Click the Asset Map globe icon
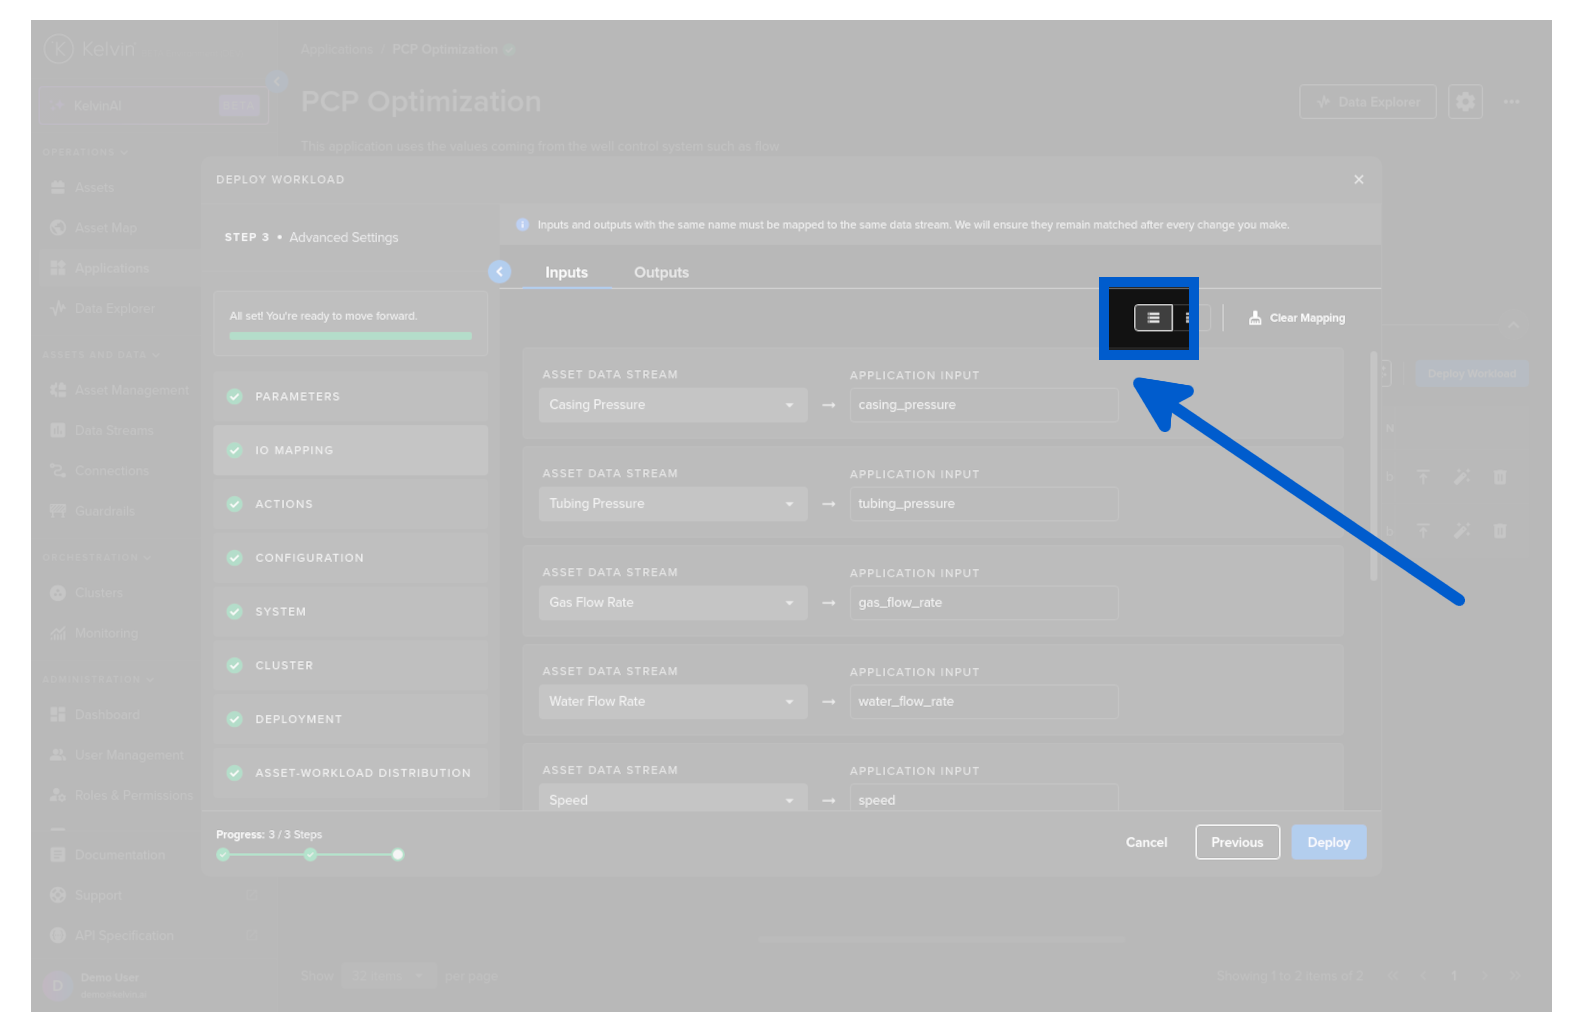The width and height of the screenshot is (1584, 1033). click(58, 228)
